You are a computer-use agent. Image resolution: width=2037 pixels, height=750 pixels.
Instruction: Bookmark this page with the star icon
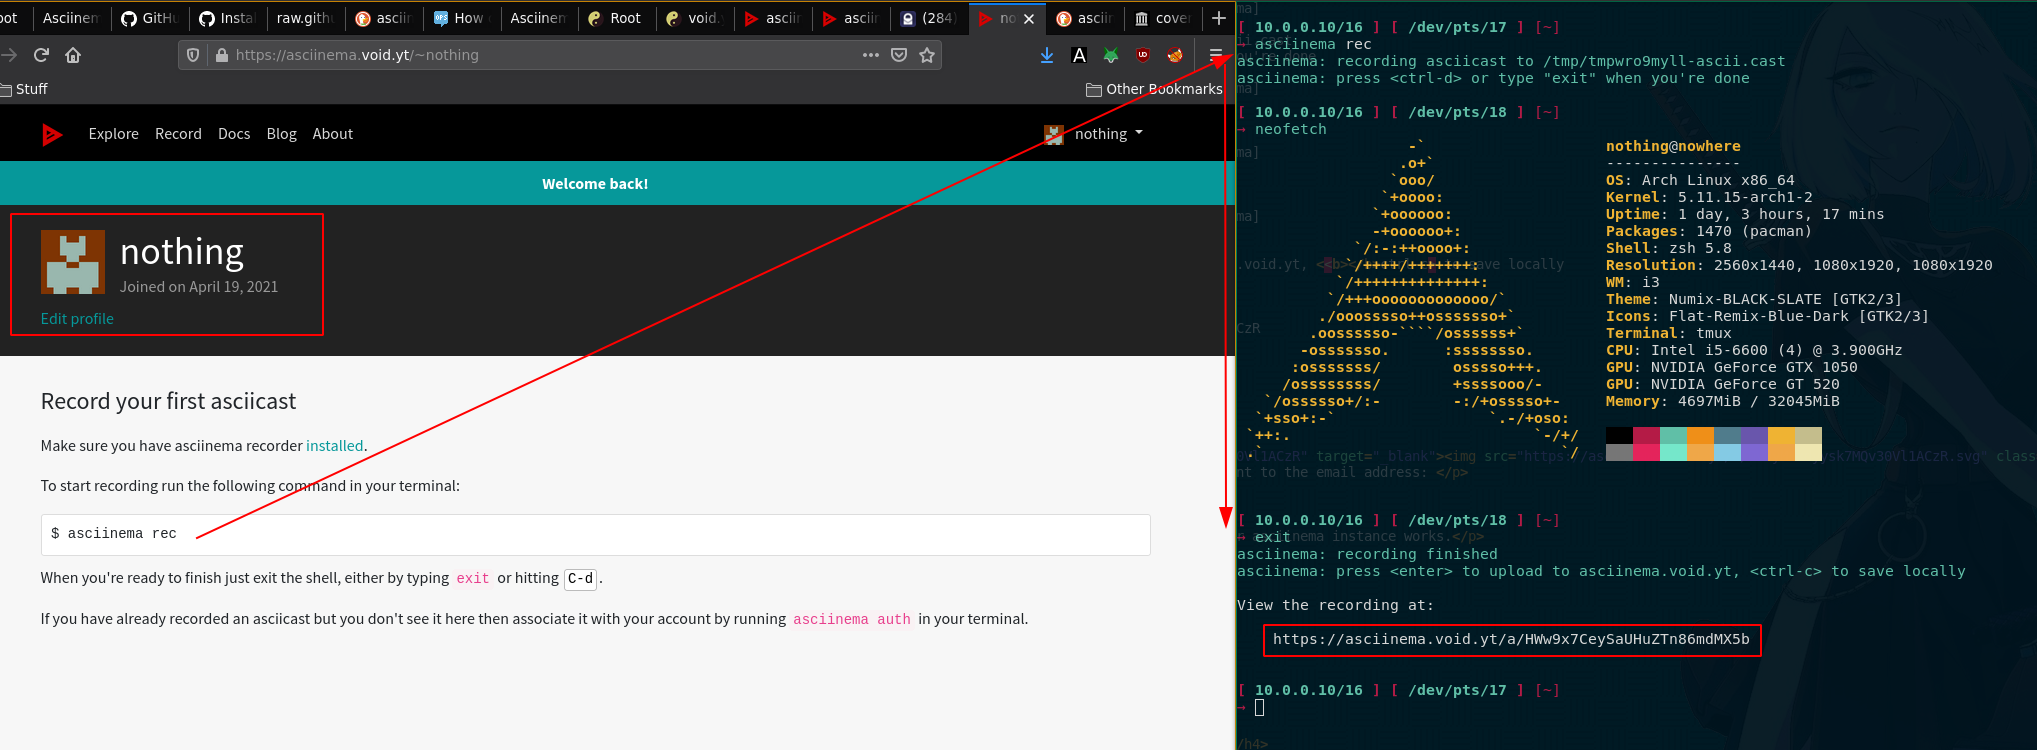pos(927,55)
